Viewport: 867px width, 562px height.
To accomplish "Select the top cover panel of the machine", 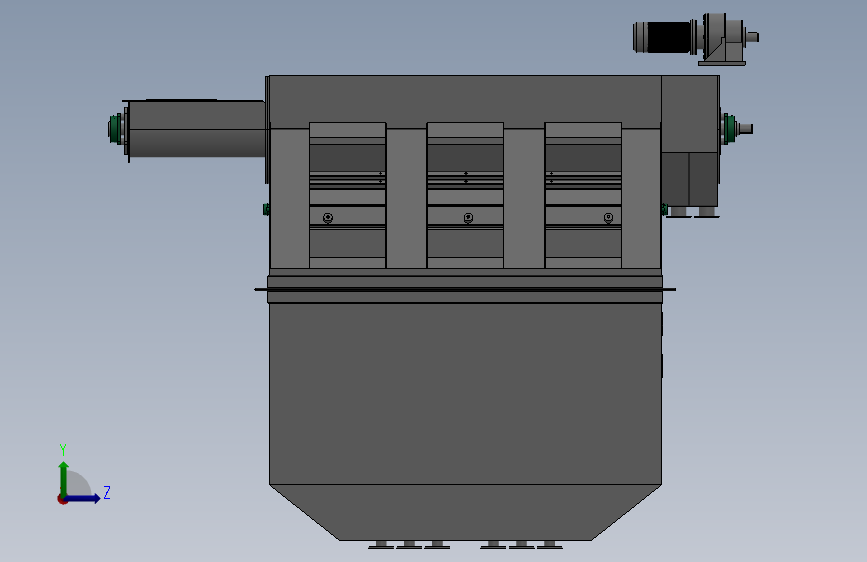I will pyautogui.click(x=465, y=100).
